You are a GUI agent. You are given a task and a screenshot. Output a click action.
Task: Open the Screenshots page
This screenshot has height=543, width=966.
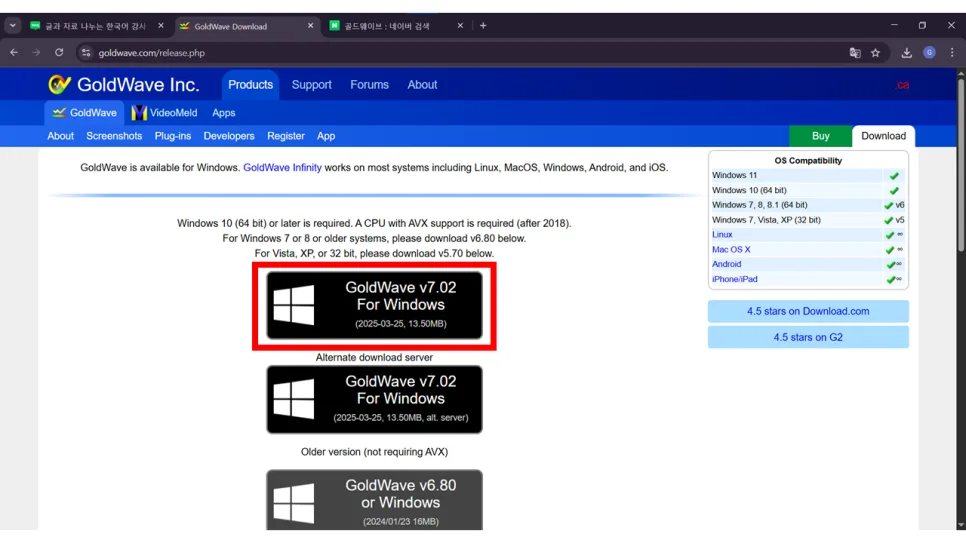114,136
